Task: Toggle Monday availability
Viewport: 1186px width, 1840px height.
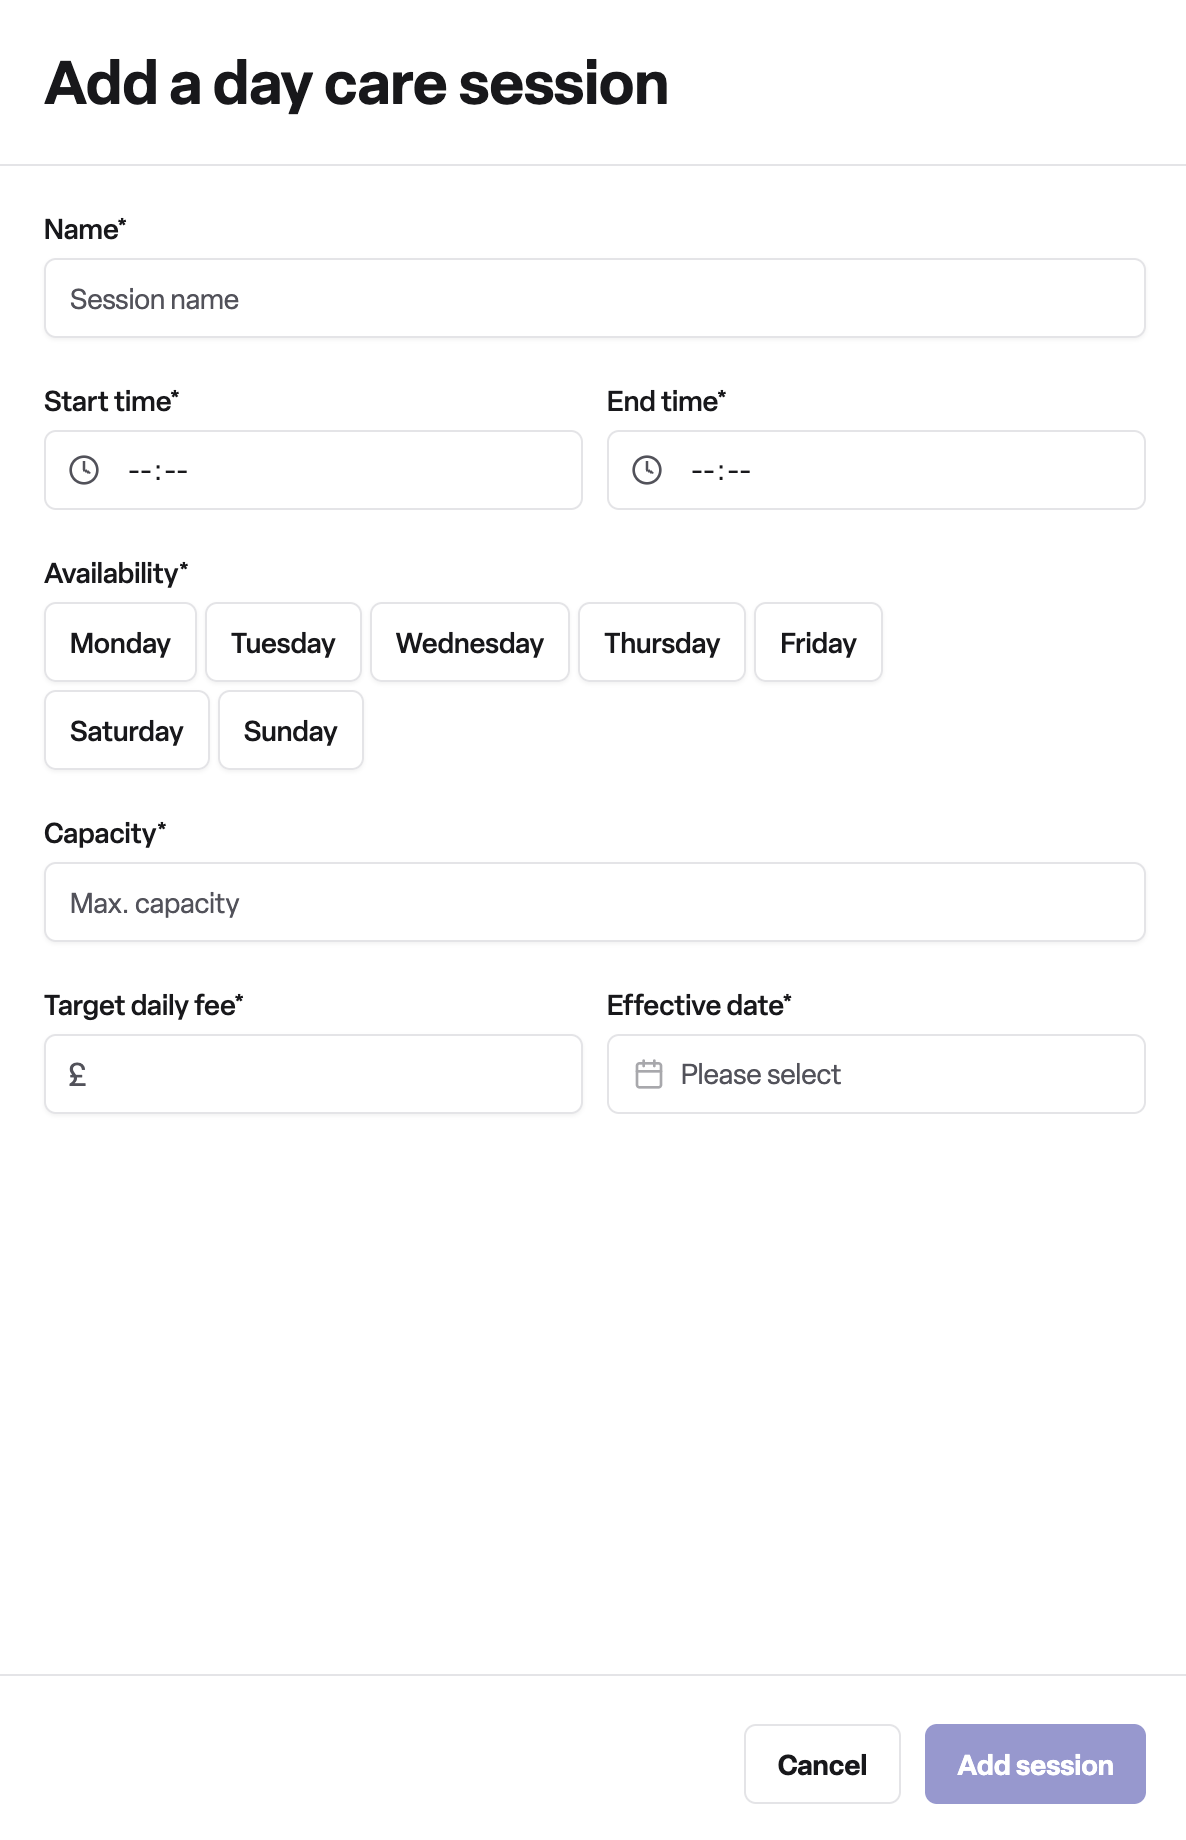Action: pyautogui.click(x=120, y=642)
